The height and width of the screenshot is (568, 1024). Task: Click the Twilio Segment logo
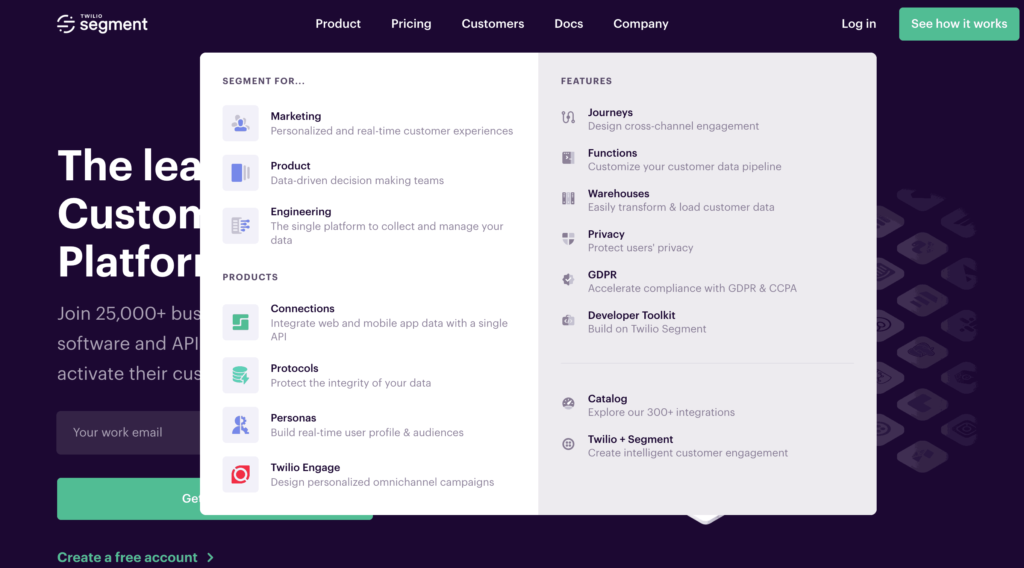point(102,24)
